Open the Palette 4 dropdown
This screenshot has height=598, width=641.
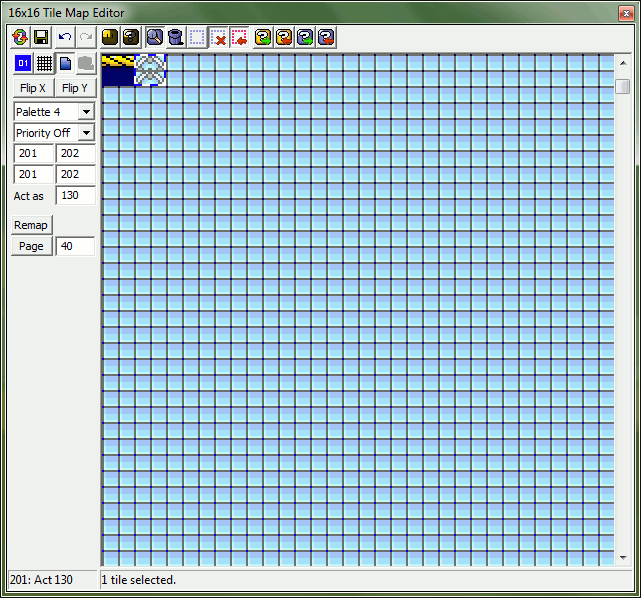[54, 112]
